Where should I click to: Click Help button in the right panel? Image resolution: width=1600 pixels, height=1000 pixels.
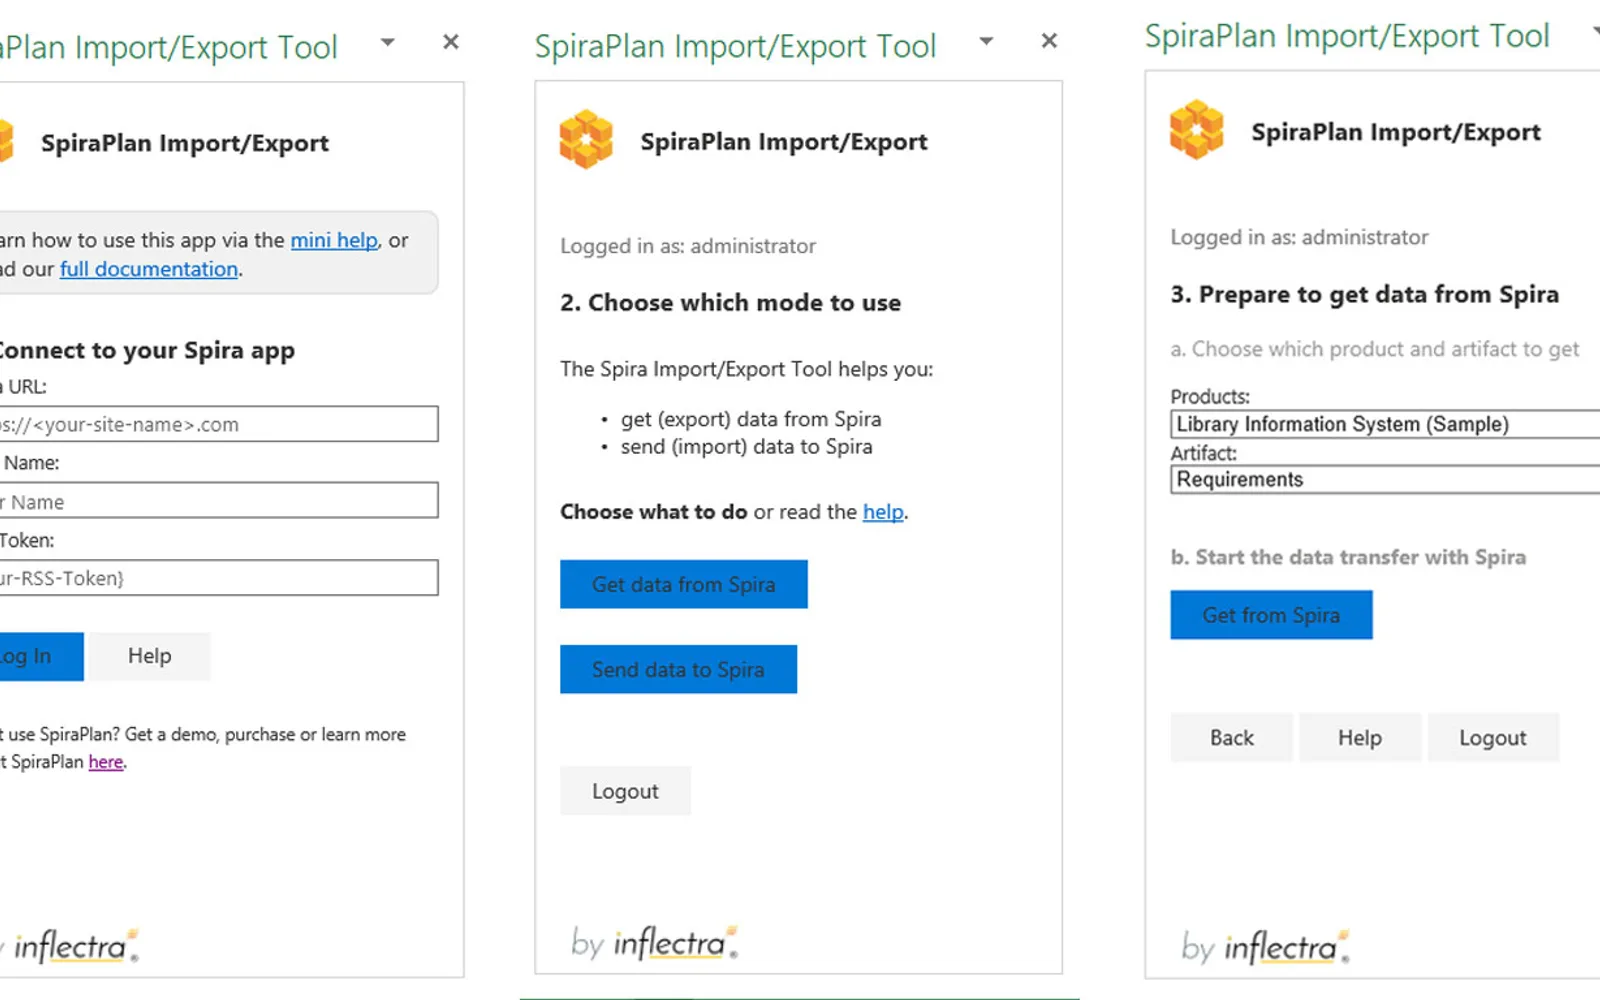pos(1360,738)
